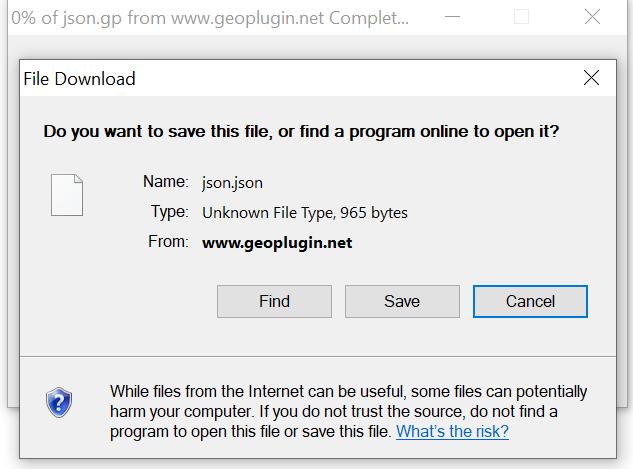Open the "What's the risk?" link

click(452, 431)
